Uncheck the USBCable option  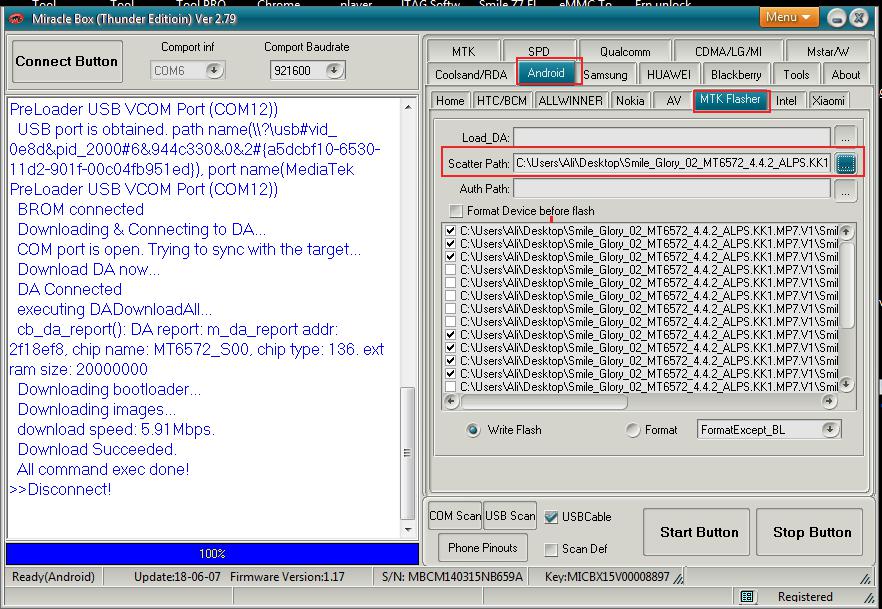(x=551, y=517)
